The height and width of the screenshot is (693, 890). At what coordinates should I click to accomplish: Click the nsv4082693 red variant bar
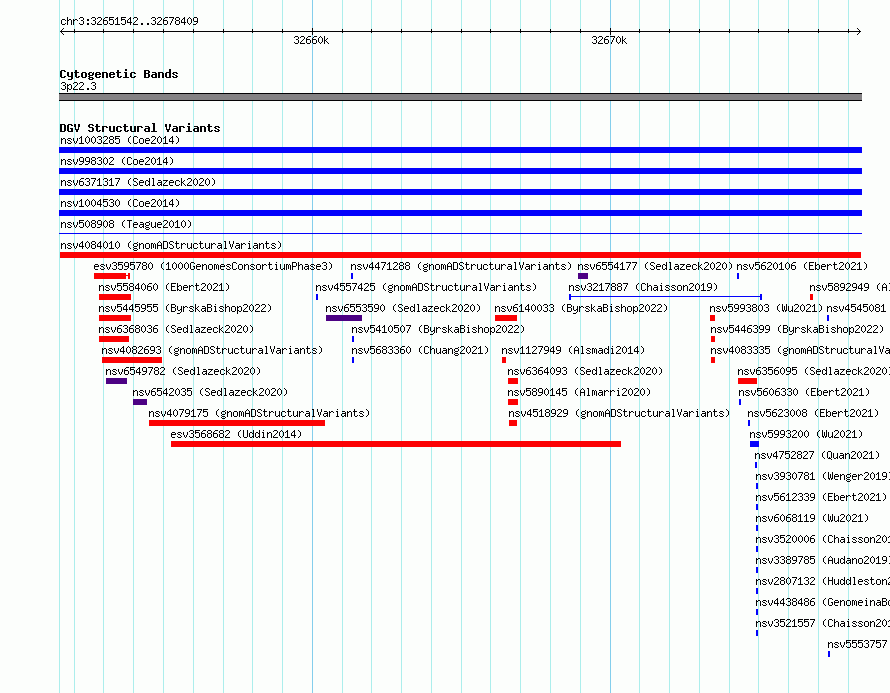pos(132,360)
